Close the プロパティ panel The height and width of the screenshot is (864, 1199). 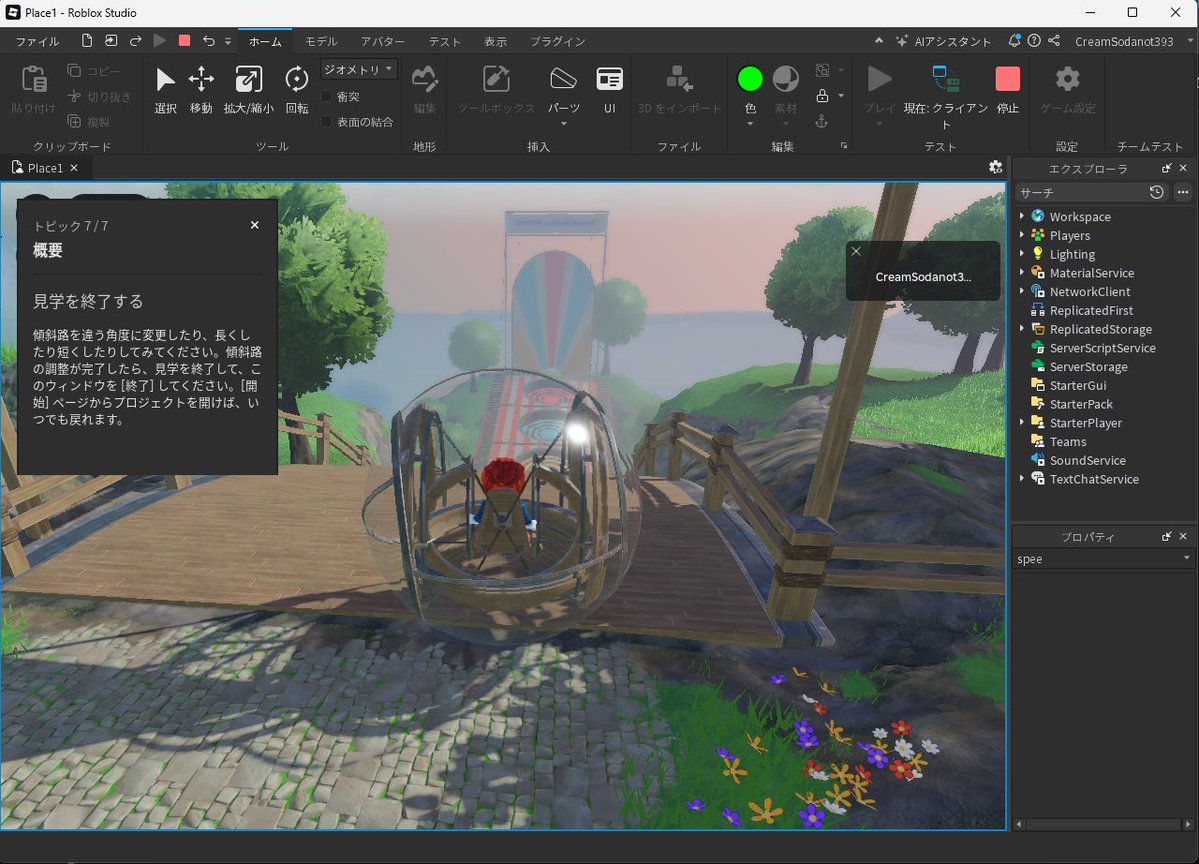[1183, 536]
